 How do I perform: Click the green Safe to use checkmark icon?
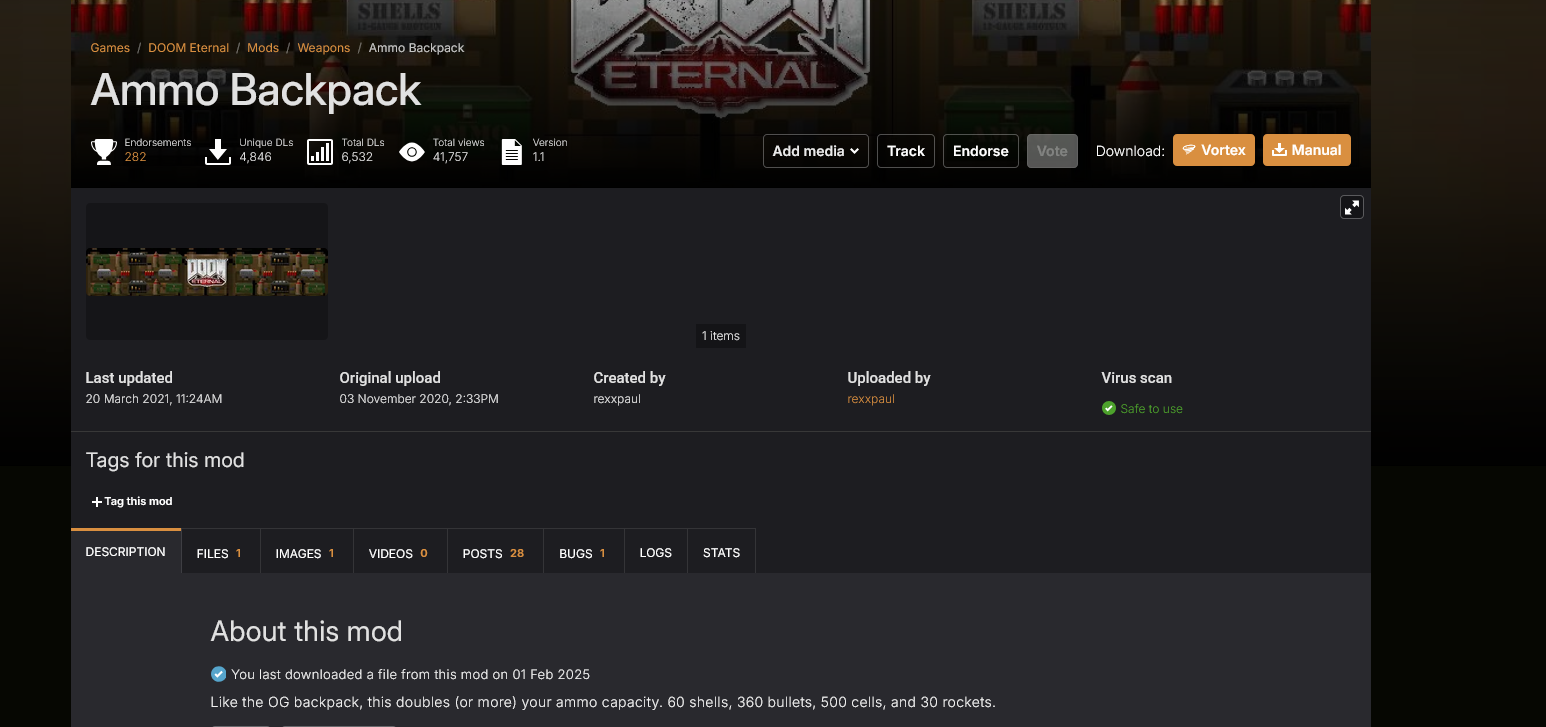tap(1109, 408)
